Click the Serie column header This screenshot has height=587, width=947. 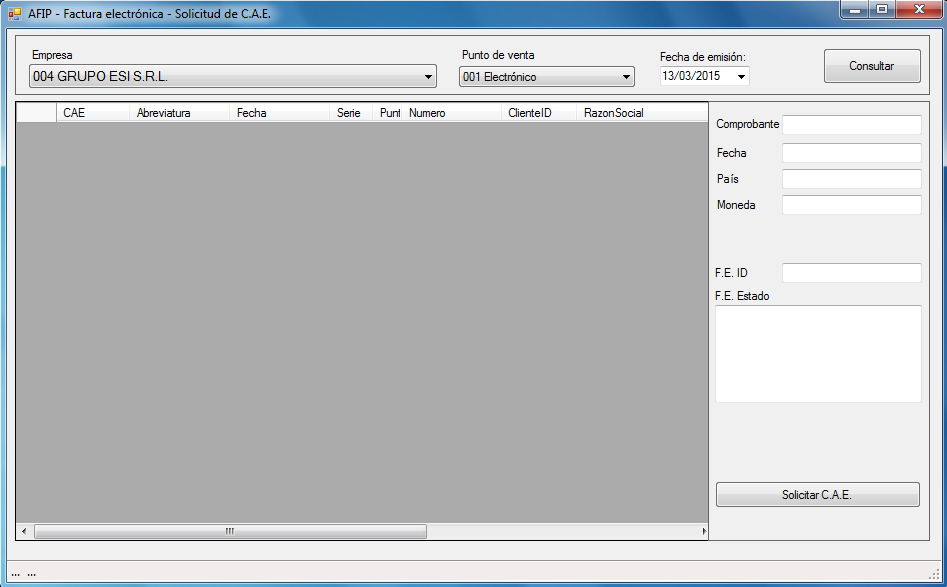point(351,113)
